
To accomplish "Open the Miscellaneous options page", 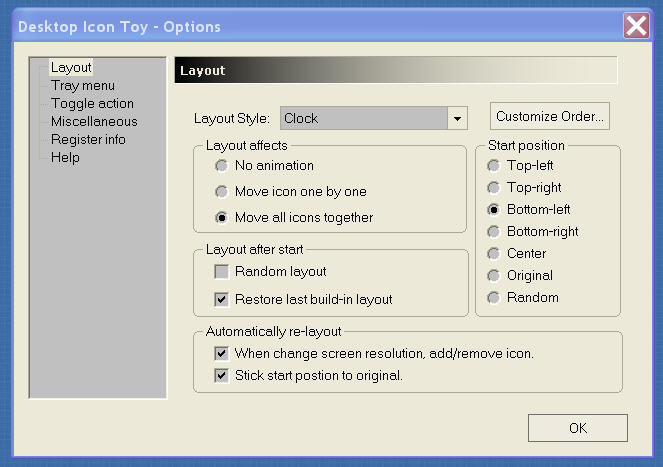I will click(94, 121).
